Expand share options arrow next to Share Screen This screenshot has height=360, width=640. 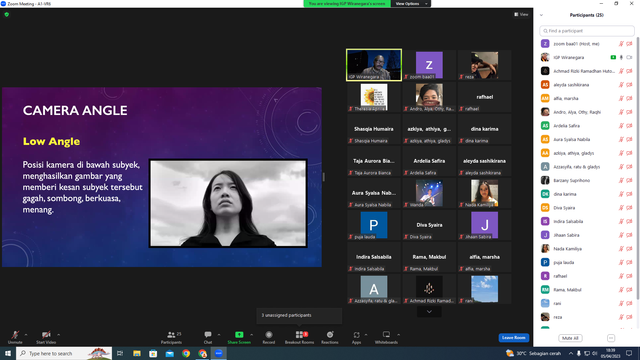click(x=251, y=335)
